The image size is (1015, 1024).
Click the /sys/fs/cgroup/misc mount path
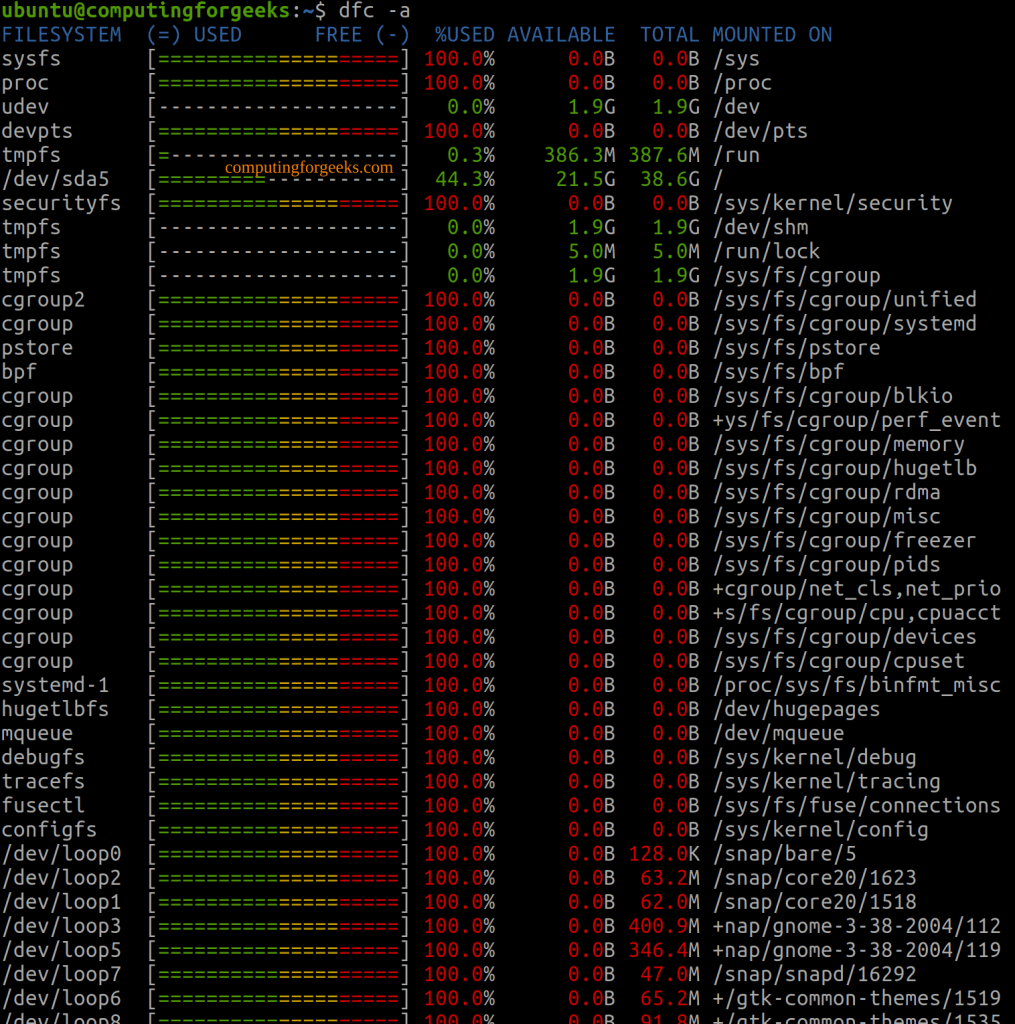coord(826,517)
